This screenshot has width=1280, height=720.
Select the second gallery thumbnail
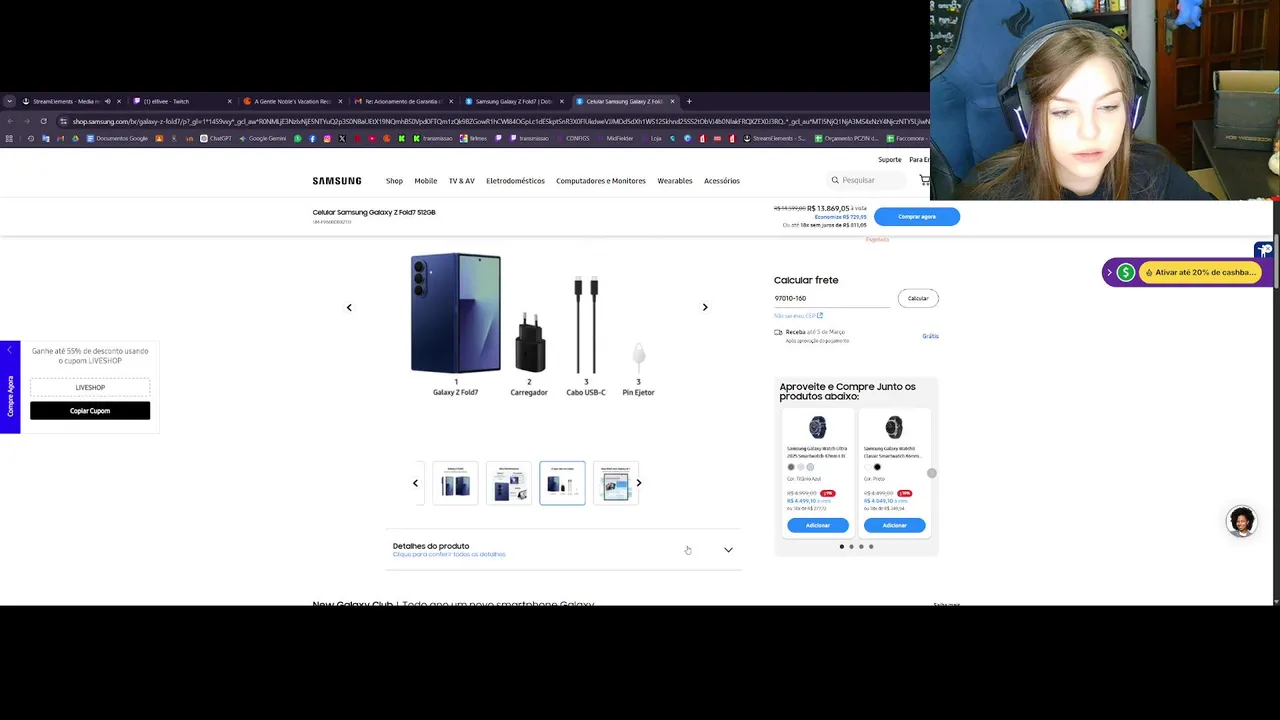509,483
